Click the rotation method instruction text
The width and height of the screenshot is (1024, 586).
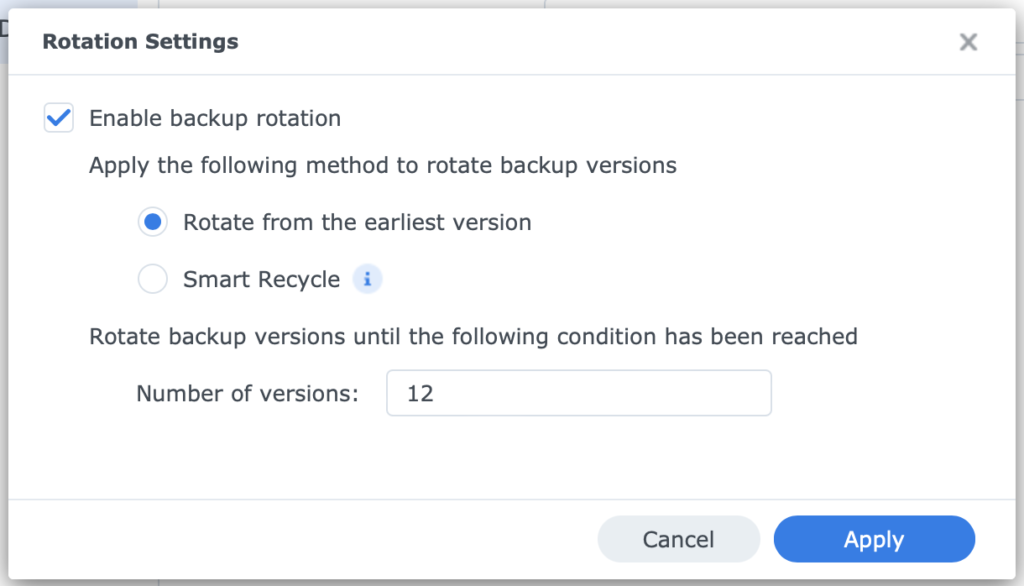click(382, 165)
